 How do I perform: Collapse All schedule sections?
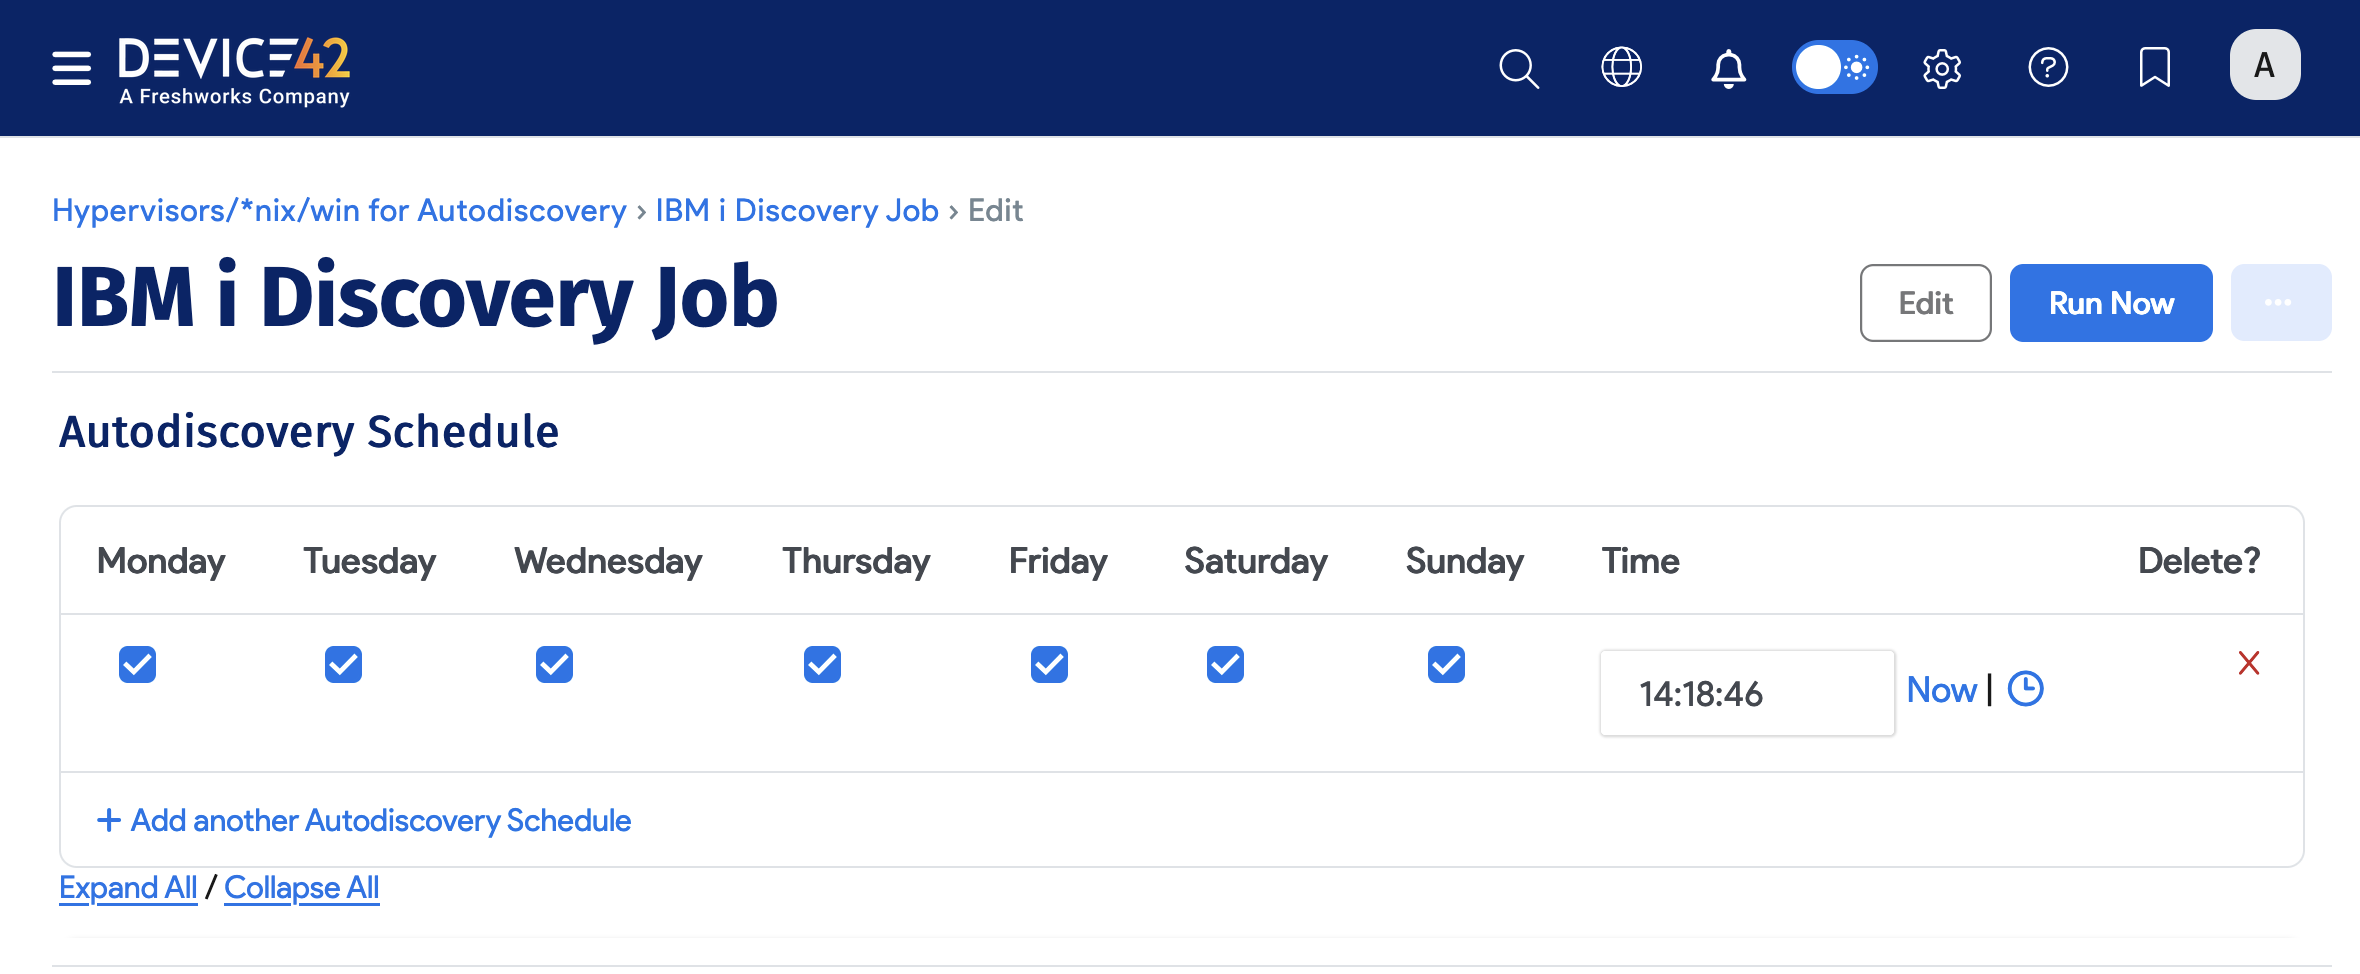coord(301,887)
